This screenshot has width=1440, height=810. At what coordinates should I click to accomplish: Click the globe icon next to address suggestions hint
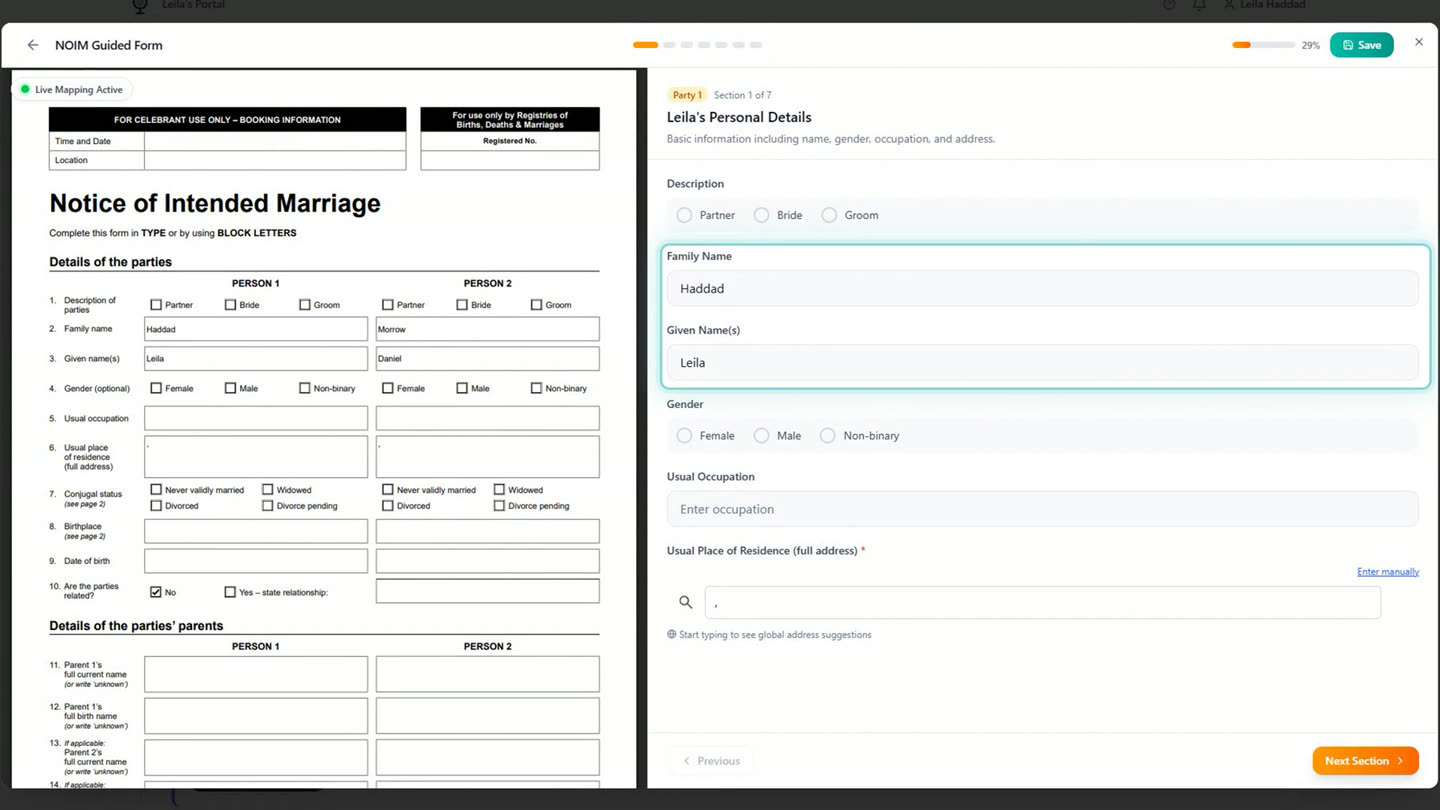point(672,634)
